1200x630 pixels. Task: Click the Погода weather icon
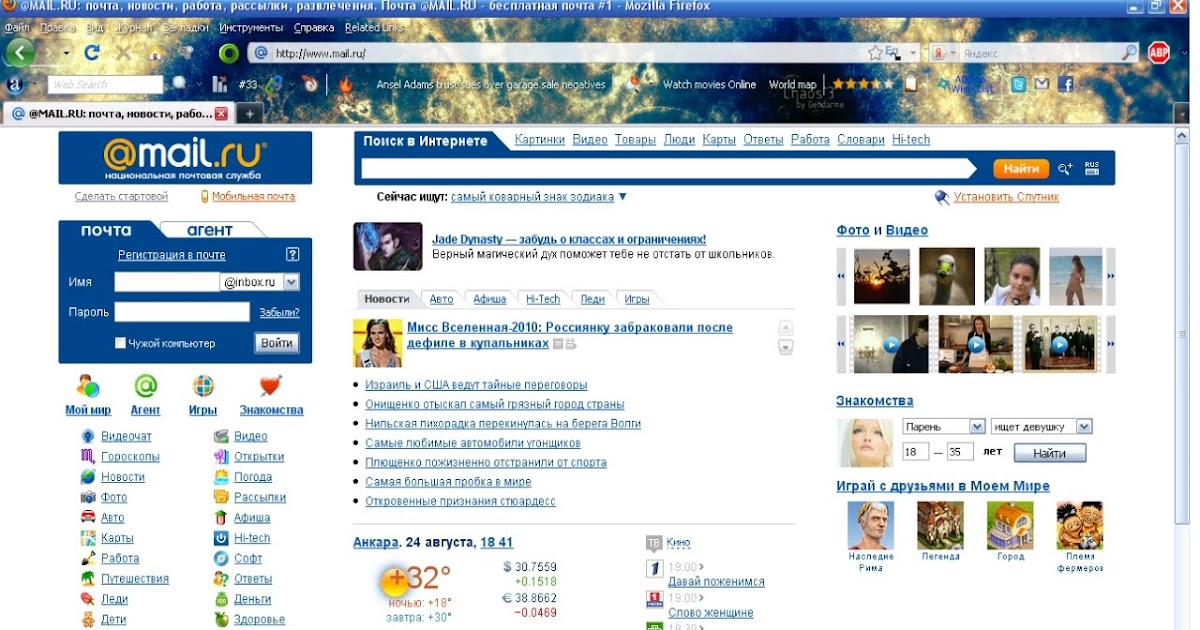pyautogui.click(x=221, y=476)
